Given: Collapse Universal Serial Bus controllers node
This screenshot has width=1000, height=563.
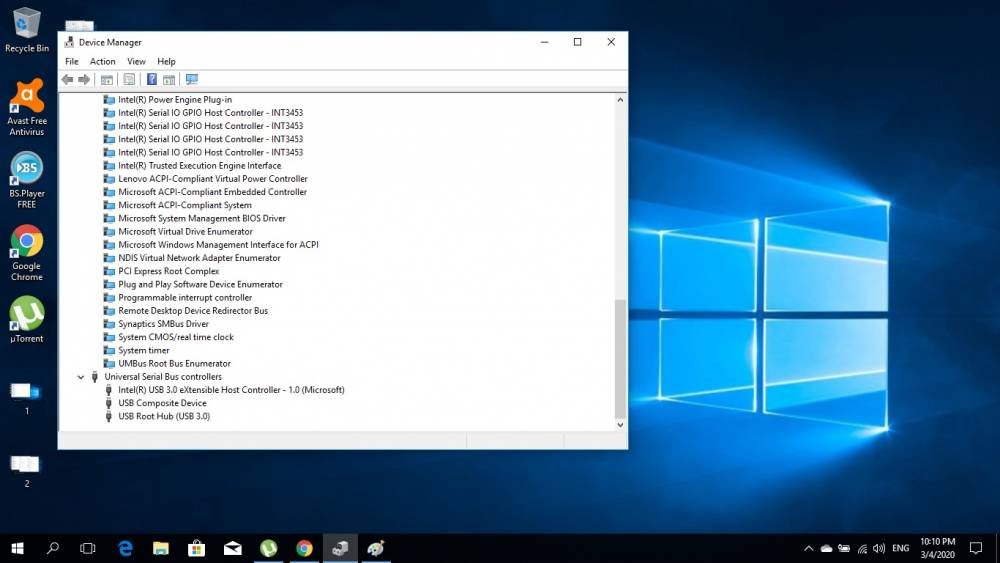Looking at the screenshot, I should coord(81,377).
